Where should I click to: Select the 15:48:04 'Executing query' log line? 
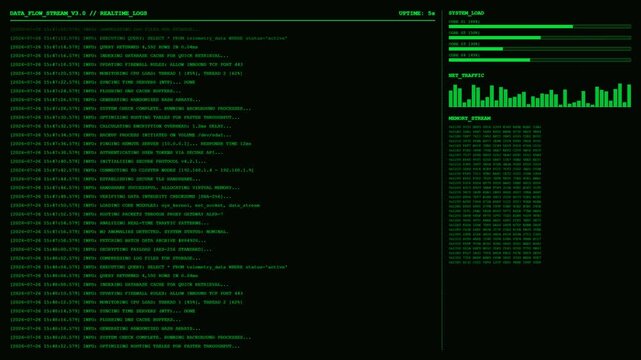tap(148, 267)
